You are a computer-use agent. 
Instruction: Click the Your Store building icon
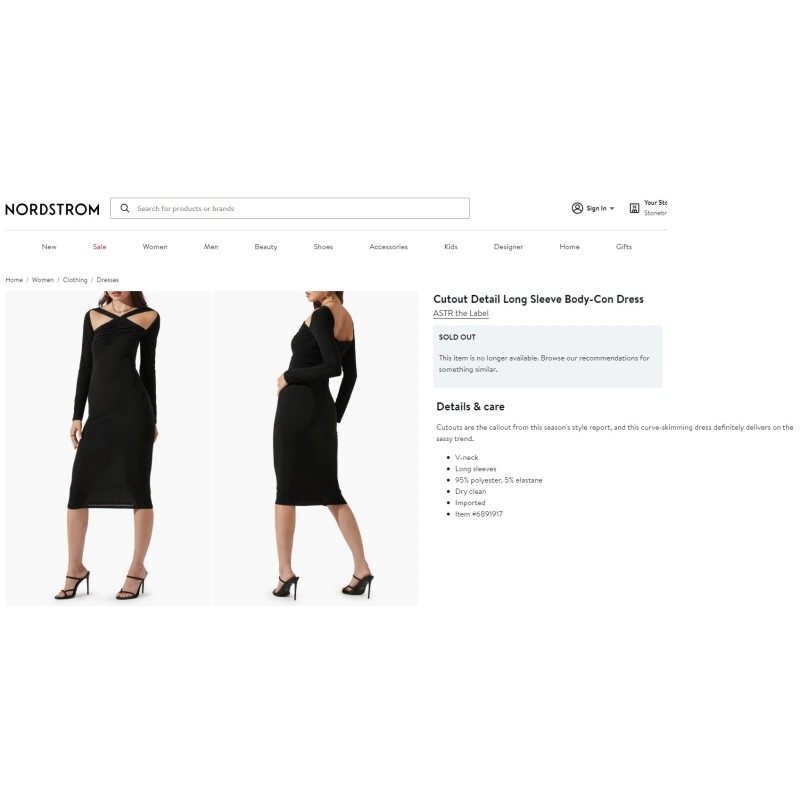pos(634,208)
